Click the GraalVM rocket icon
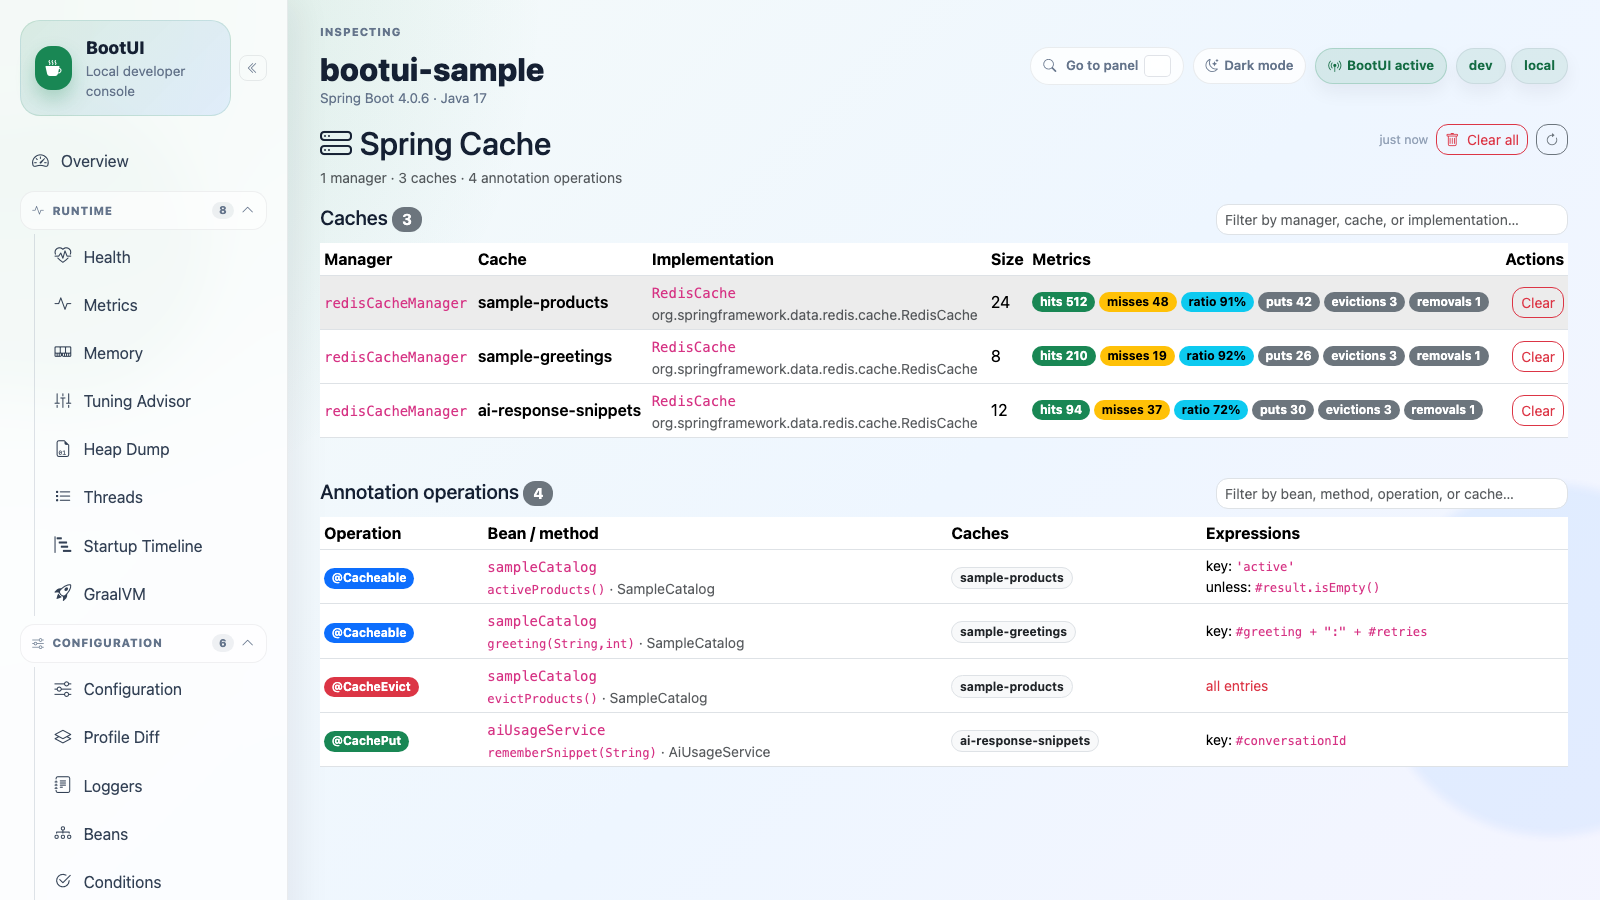Viewport: 1600px width, 900px height. pos(63,593)
